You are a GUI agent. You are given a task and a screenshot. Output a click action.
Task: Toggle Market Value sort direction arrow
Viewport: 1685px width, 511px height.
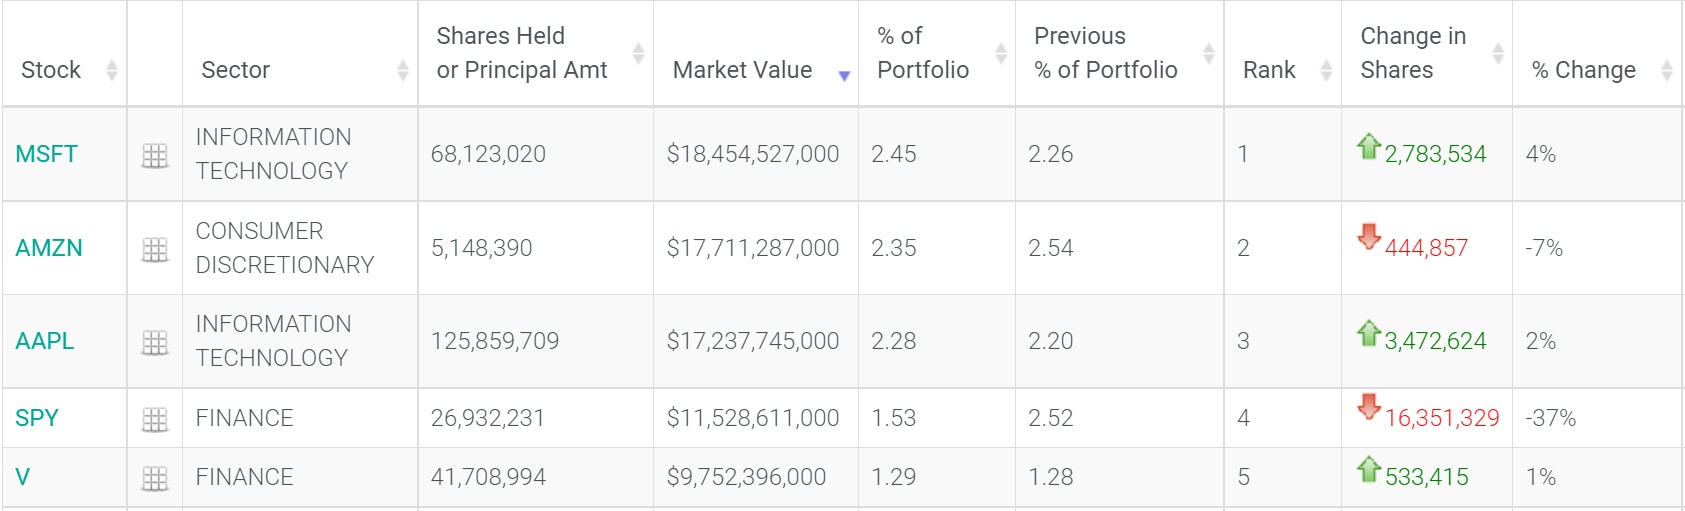pos(844,76)
